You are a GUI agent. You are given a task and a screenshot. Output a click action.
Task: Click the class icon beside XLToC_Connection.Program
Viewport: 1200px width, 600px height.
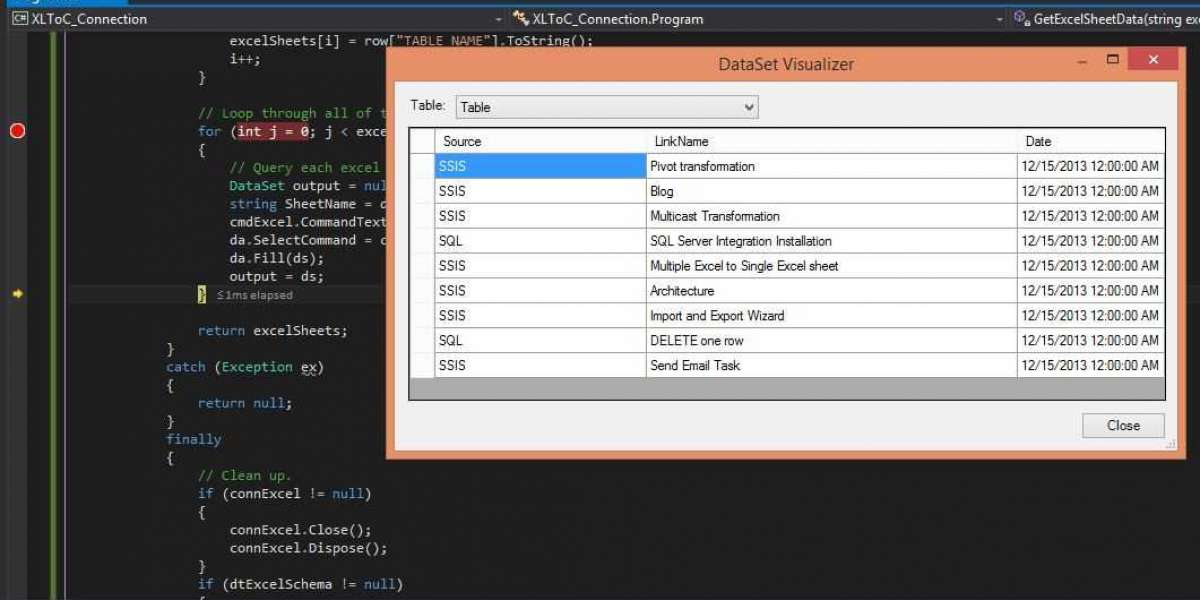(x=519, y=18)
